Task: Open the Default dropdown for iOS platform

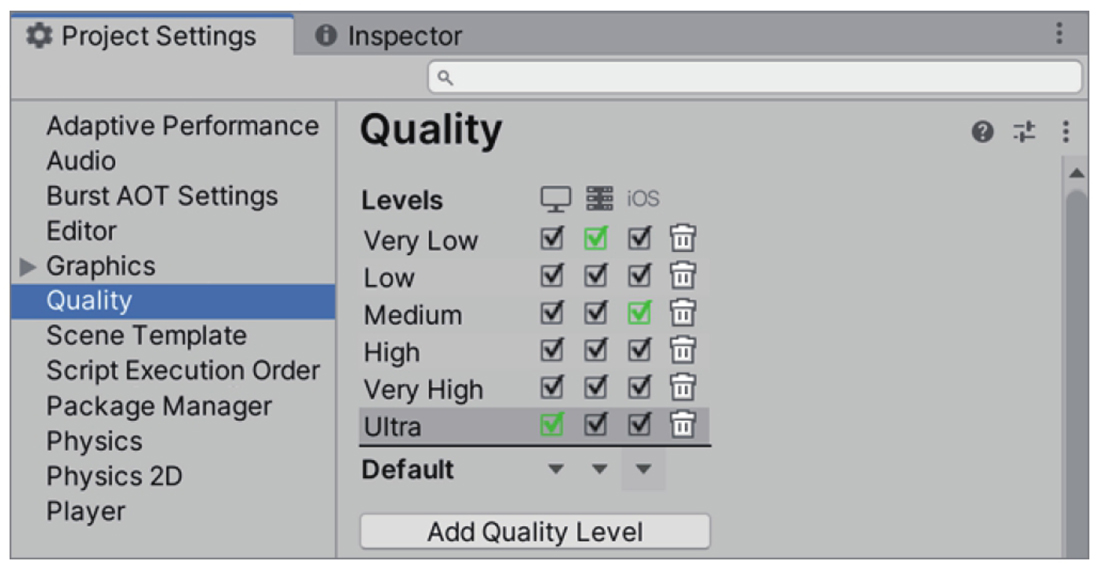Action: 643,469
